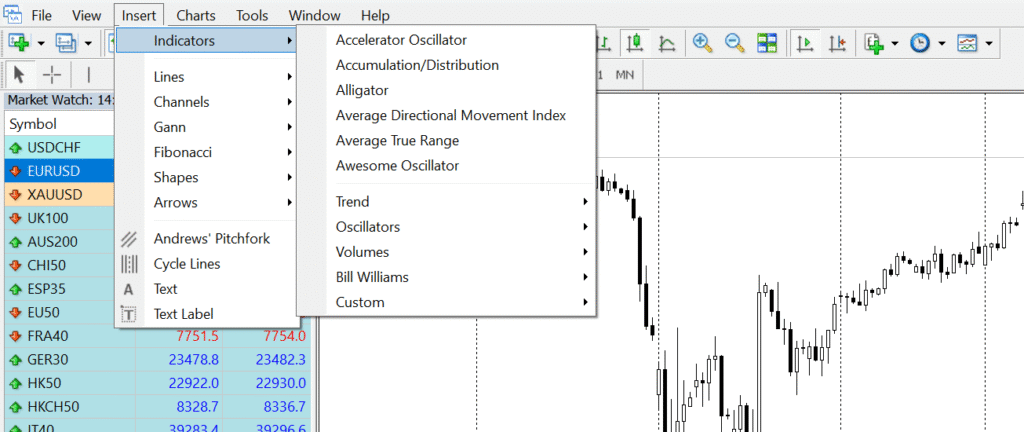This screenshot has width=1024, height=432.
Task: Switch chart to candlesticks view
Action: [x=634, y=43]
